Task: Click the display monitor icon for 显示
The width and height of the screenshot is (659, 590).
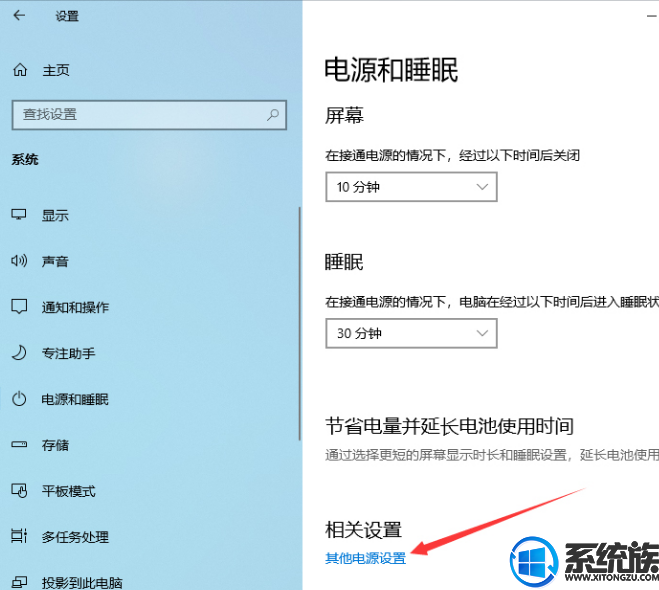Action: pyautogui.click(x=19, y=215)
